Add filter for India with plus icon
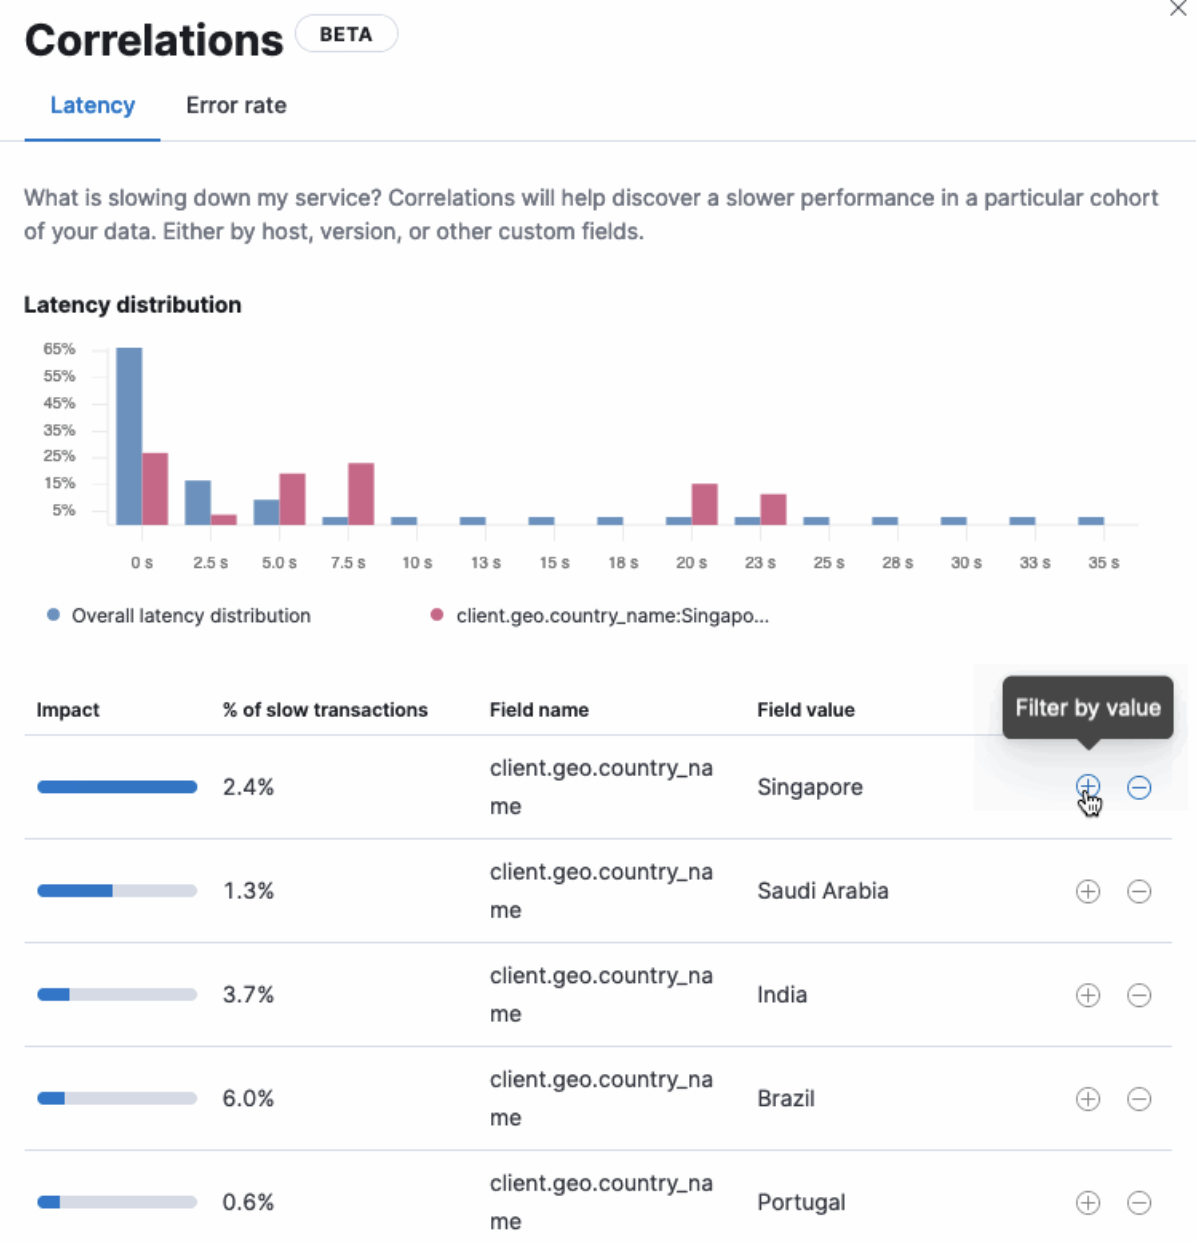The image size is (1200, 1252). pos(1087,995)
